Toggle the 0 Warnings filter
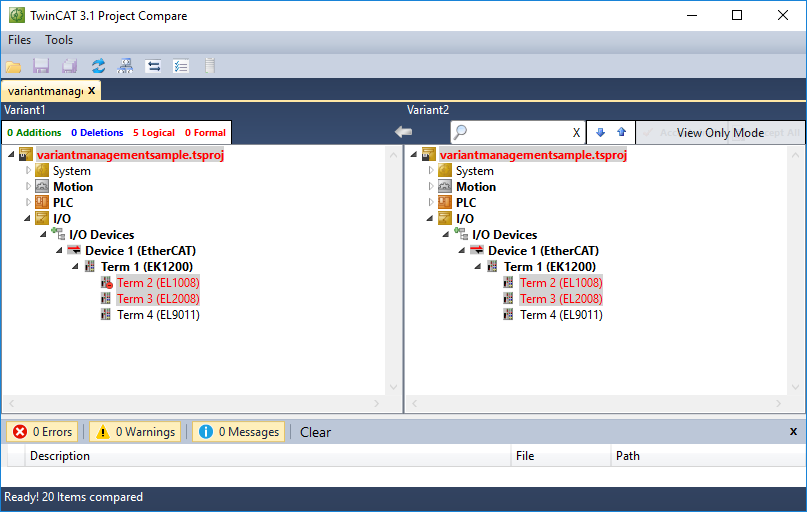This screenshot has height=512, width=807. tap(135, 432)
